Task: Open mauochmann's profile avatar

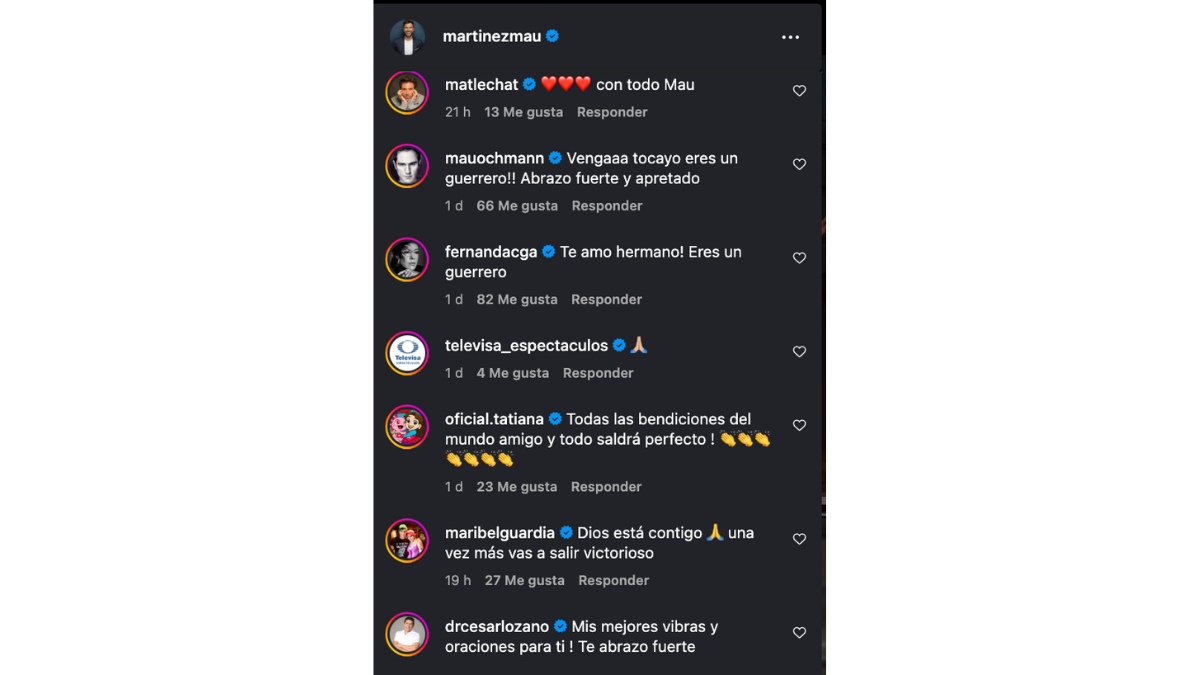Action: click(x=407, y=167)
